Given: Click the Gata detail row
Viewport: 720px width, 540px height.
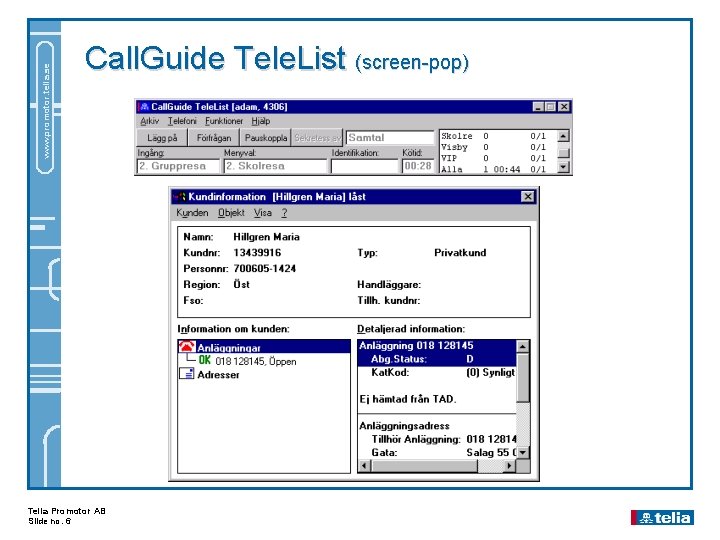Looking at the screenshot, I should 437,453.
